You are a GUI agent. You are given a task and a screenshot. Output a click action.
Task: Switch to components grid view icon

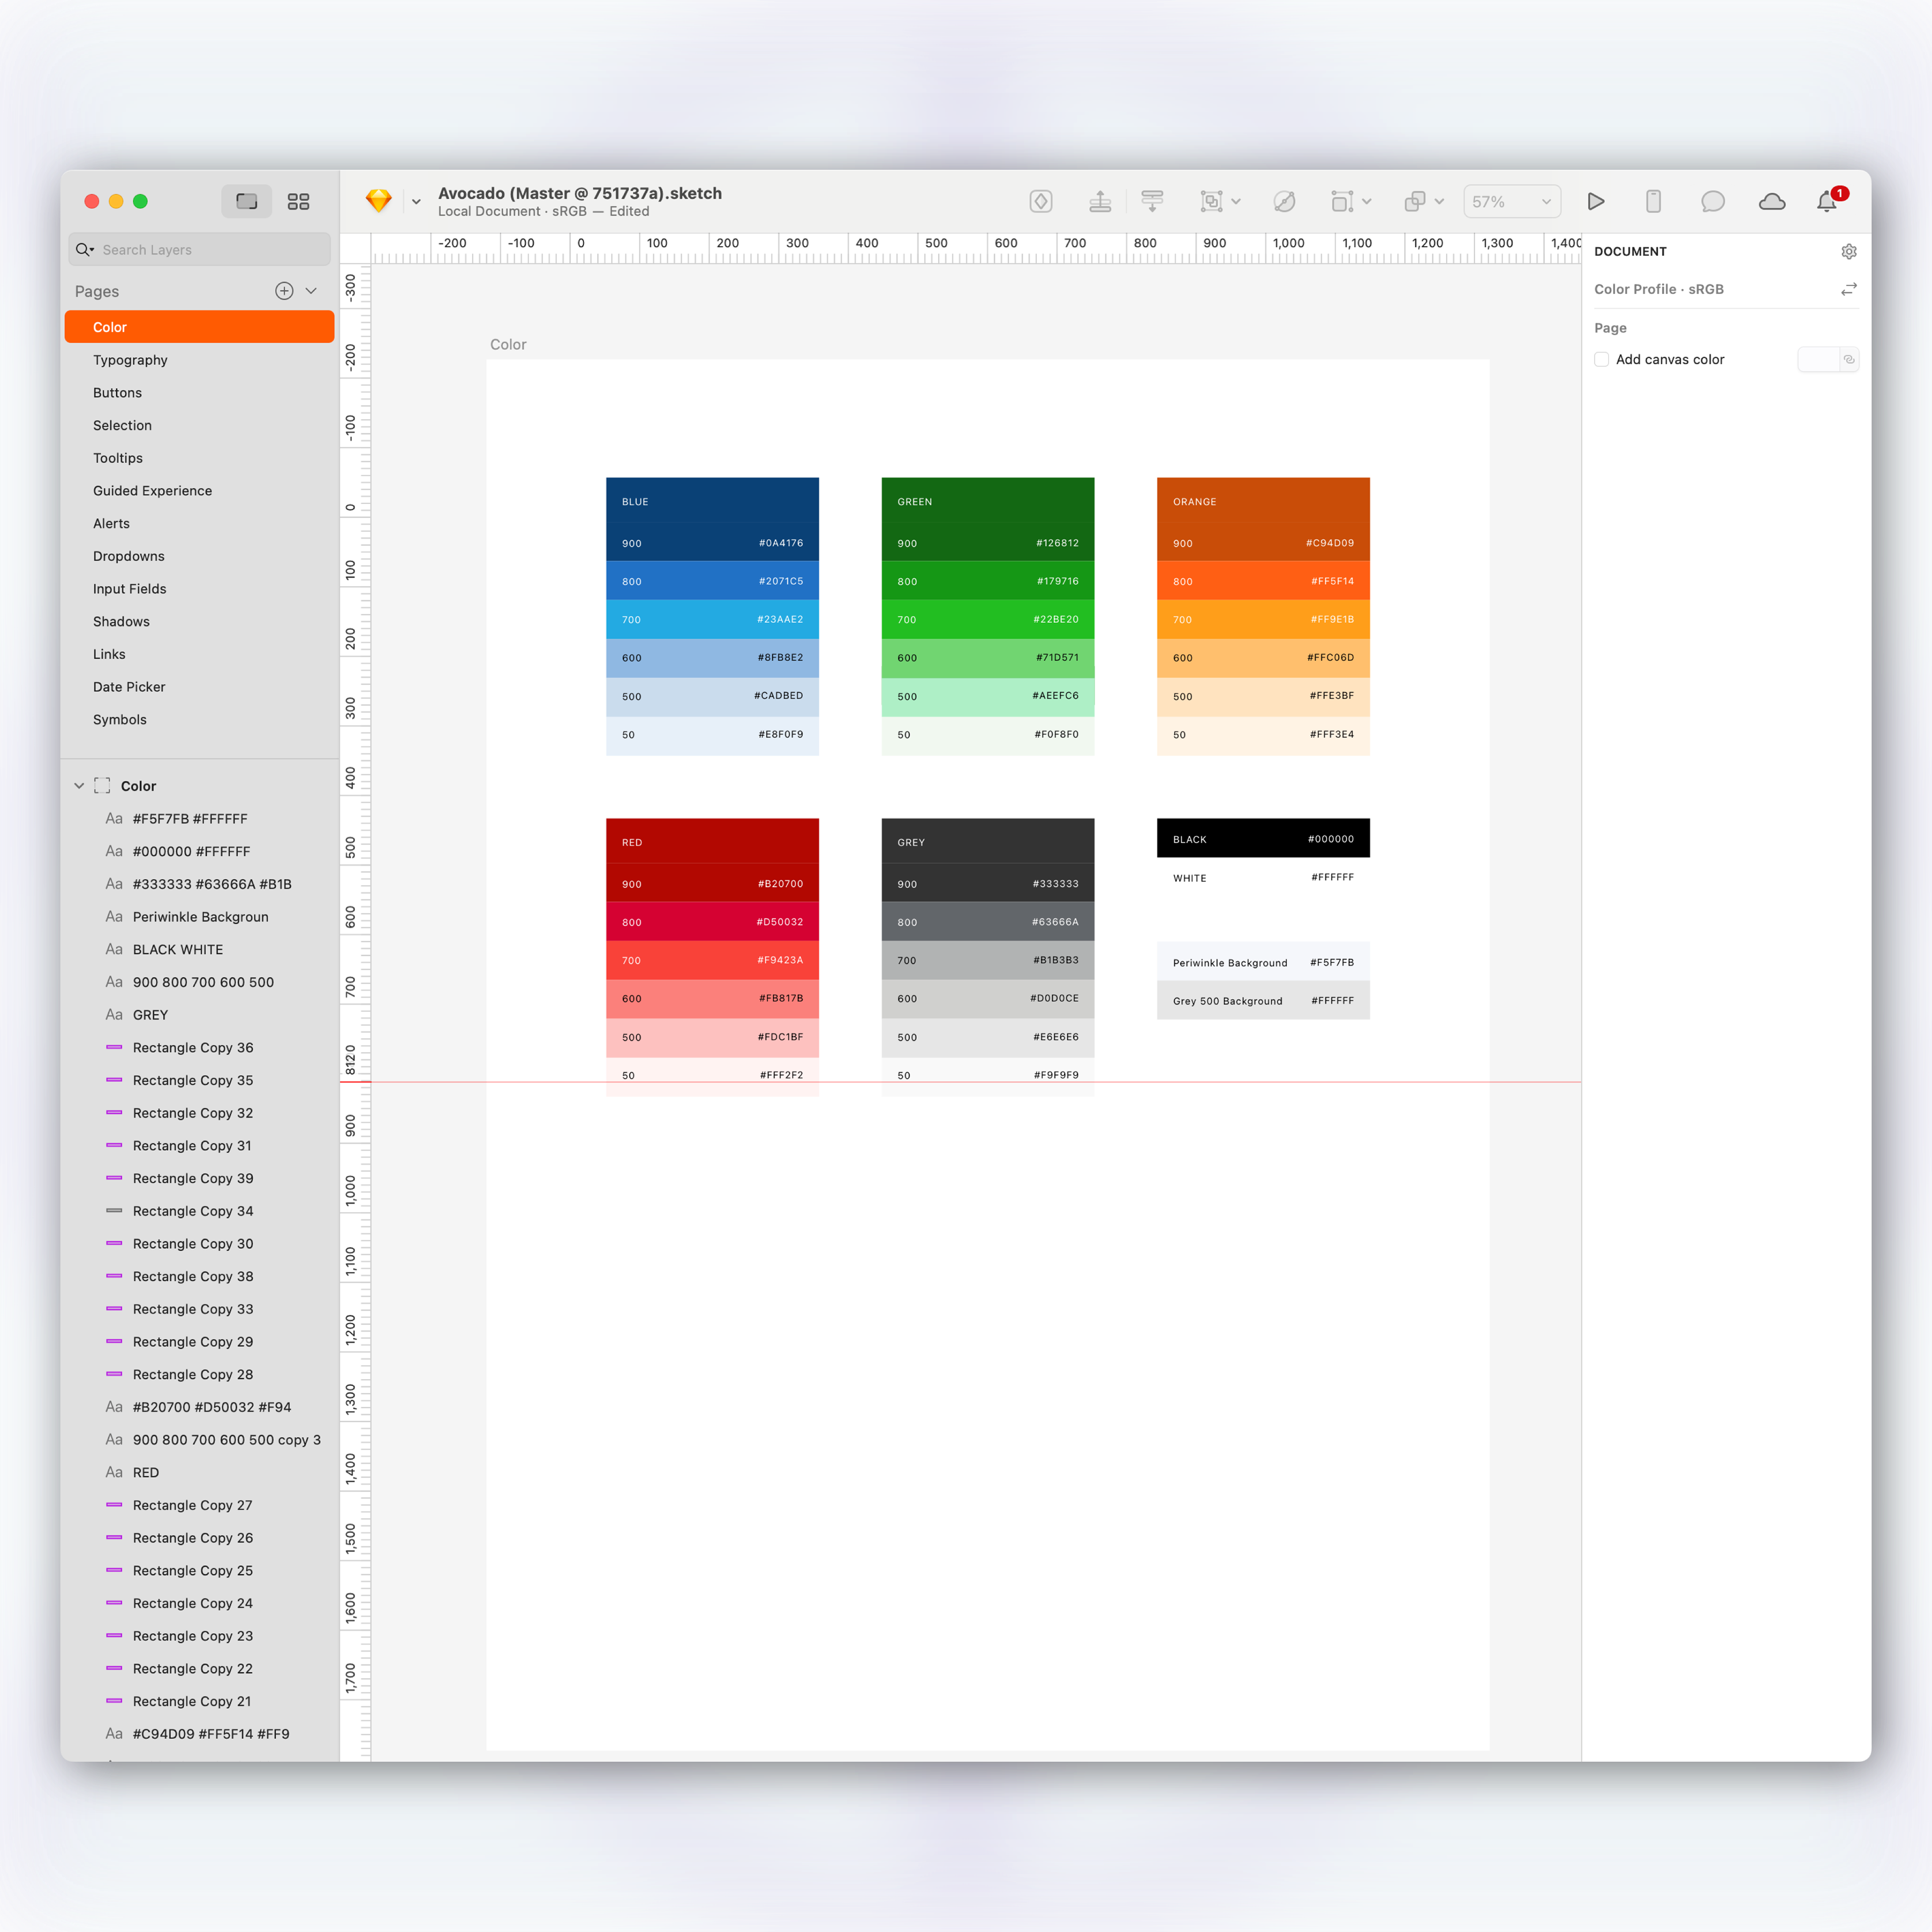(298, 201)
